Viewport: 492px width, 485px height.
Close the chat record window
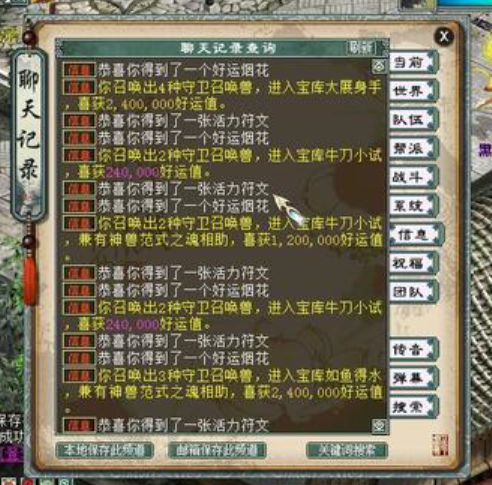(444, 36)
